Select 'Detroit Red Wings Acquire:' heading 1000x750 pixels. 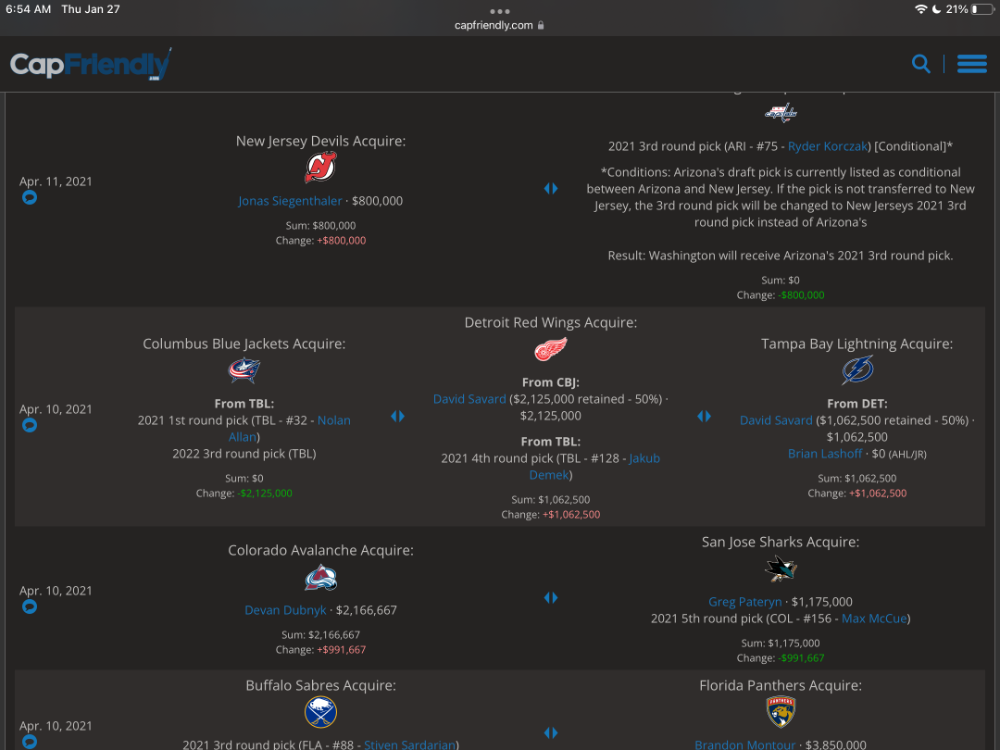pyautogui.click(x=550, y=323)
